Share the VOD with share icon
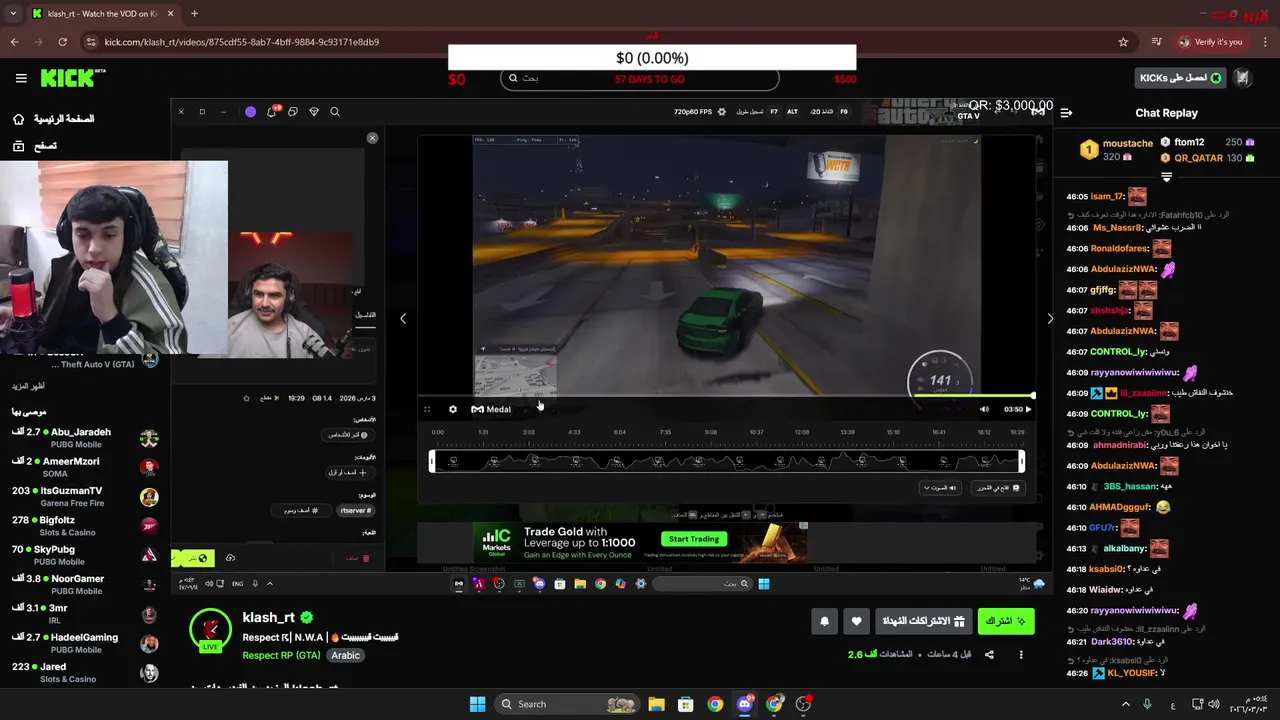This screenshot has width=1280, height=720. [x=989, y=655]
